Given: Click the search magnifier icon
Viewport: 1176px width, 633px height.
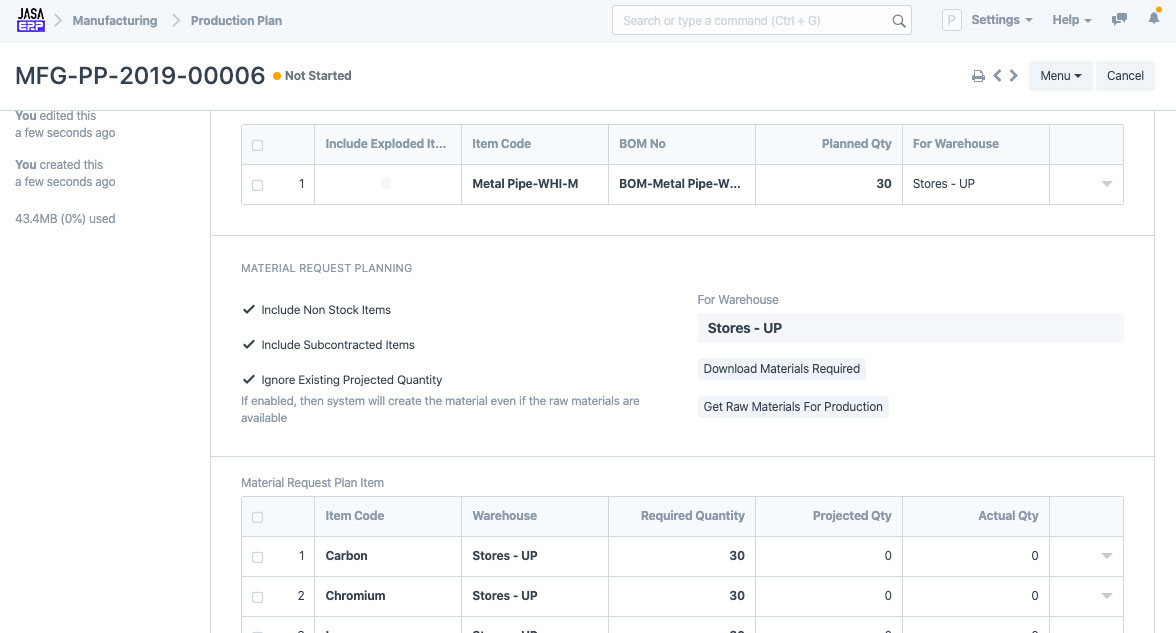Looking at the screenshot, I should [898, 21].
